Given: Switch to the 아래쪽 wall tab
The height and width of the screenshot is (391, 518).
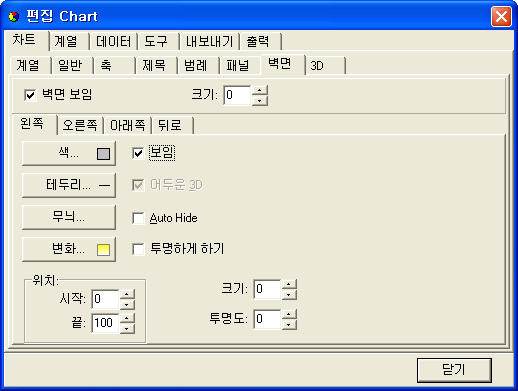Looking at the screenshot, I should coord(128,126).
